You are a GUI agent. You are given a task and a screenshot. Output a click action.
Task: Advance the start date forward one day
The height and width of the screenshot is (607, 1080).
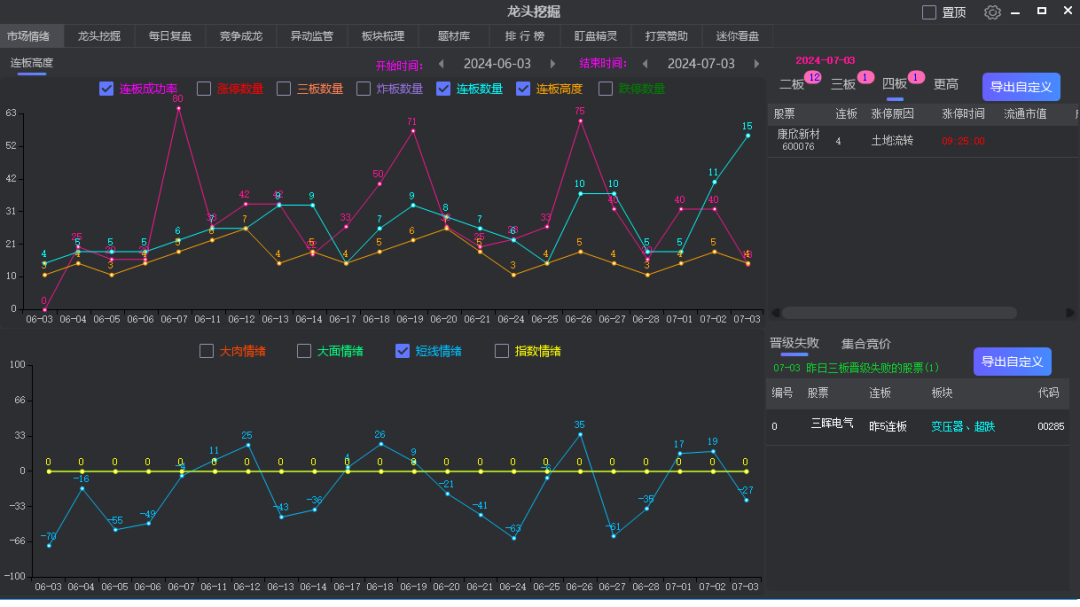point(552,64)
